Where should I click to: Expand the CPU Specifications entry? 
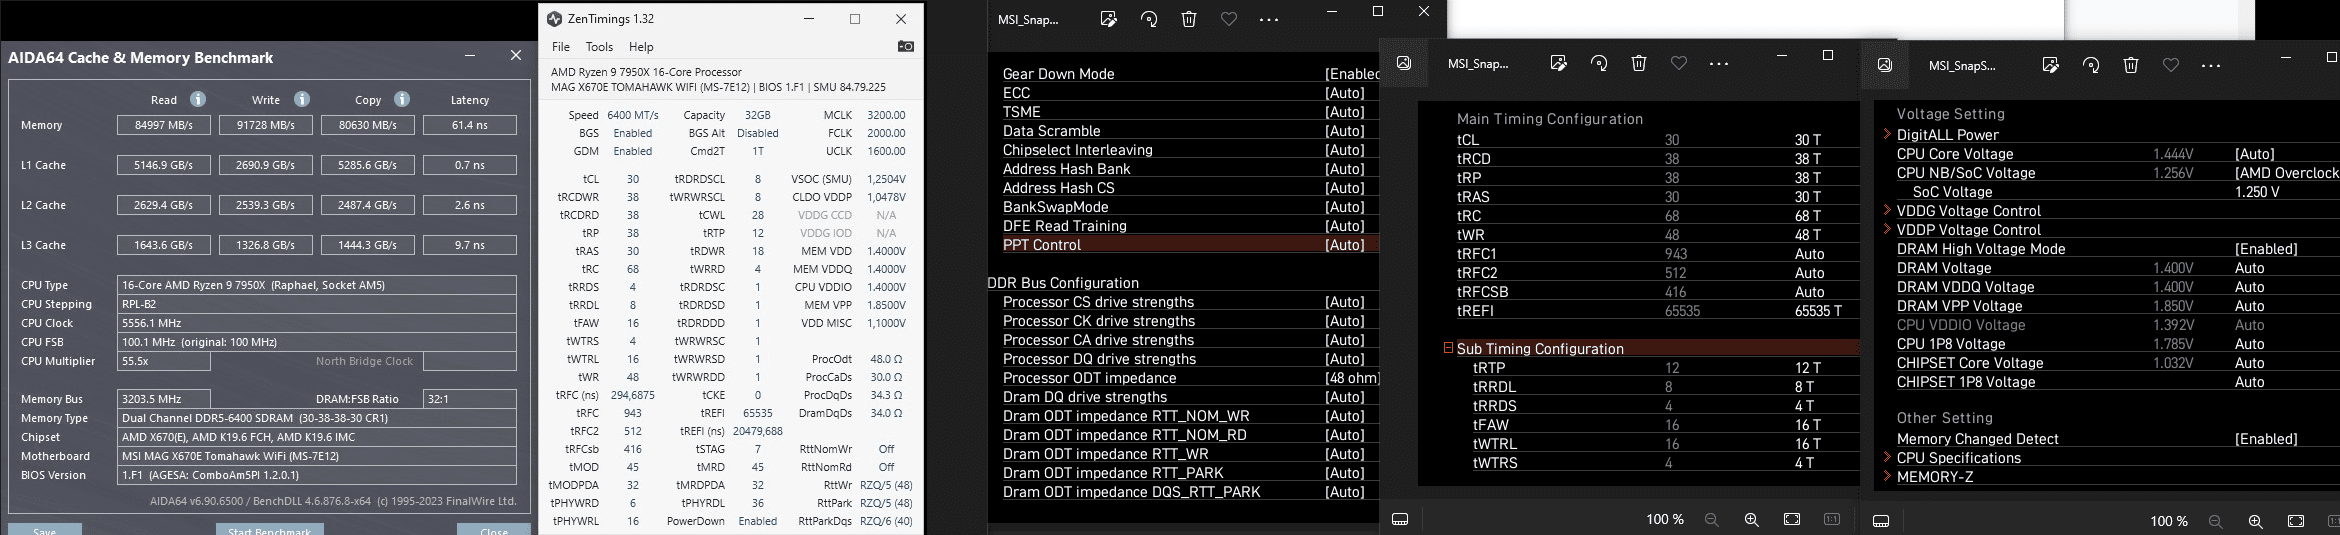click(x=1887, y=457)
